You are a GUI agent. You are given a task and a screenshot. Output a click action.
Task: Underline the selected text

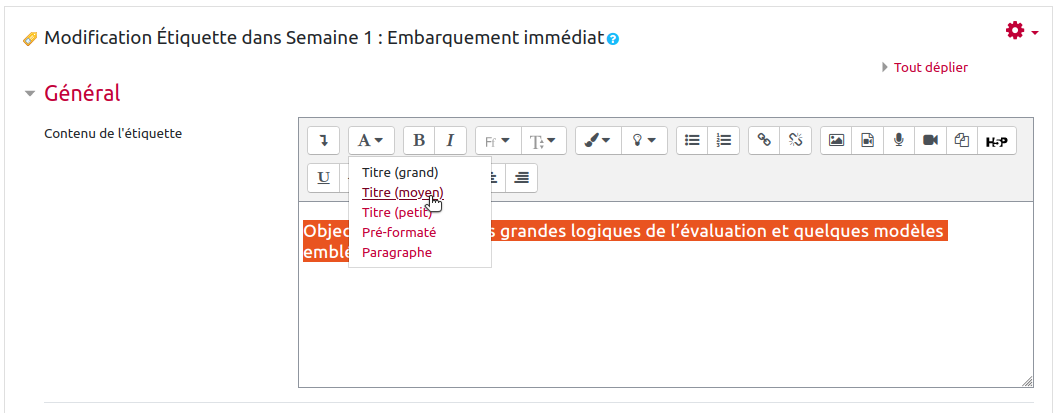(x=323, y=178)
